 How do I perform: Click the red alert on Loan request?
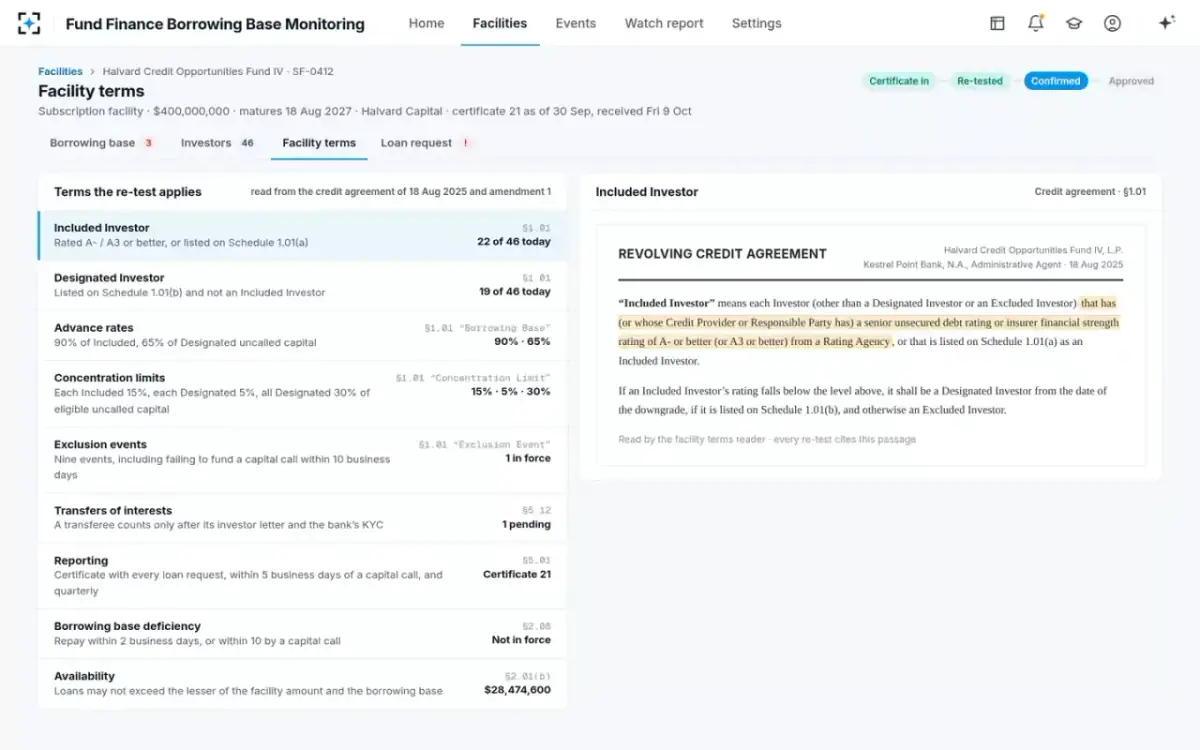pos(465,143)
